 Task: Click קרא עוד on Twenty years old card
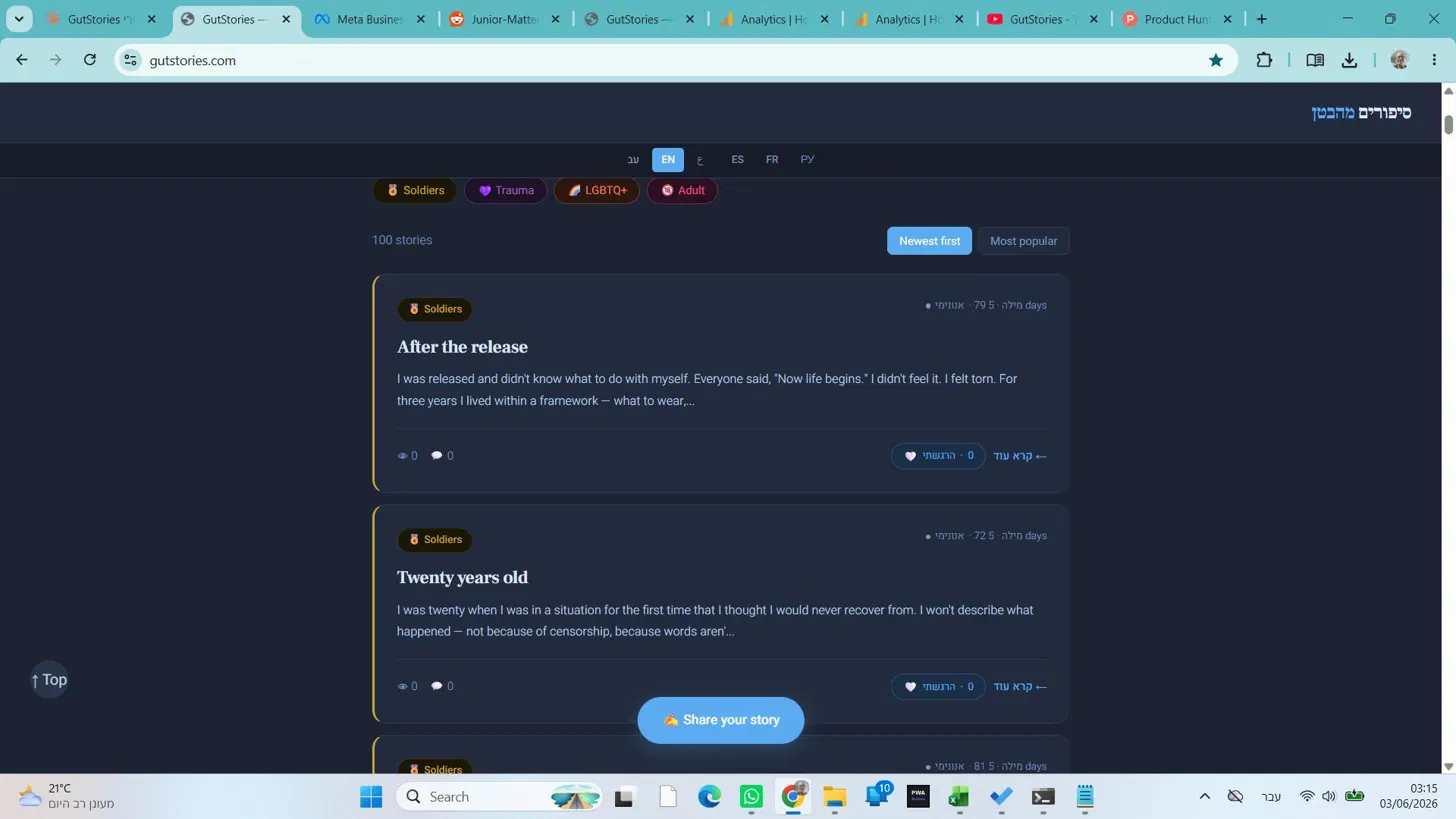(1020, 687)
